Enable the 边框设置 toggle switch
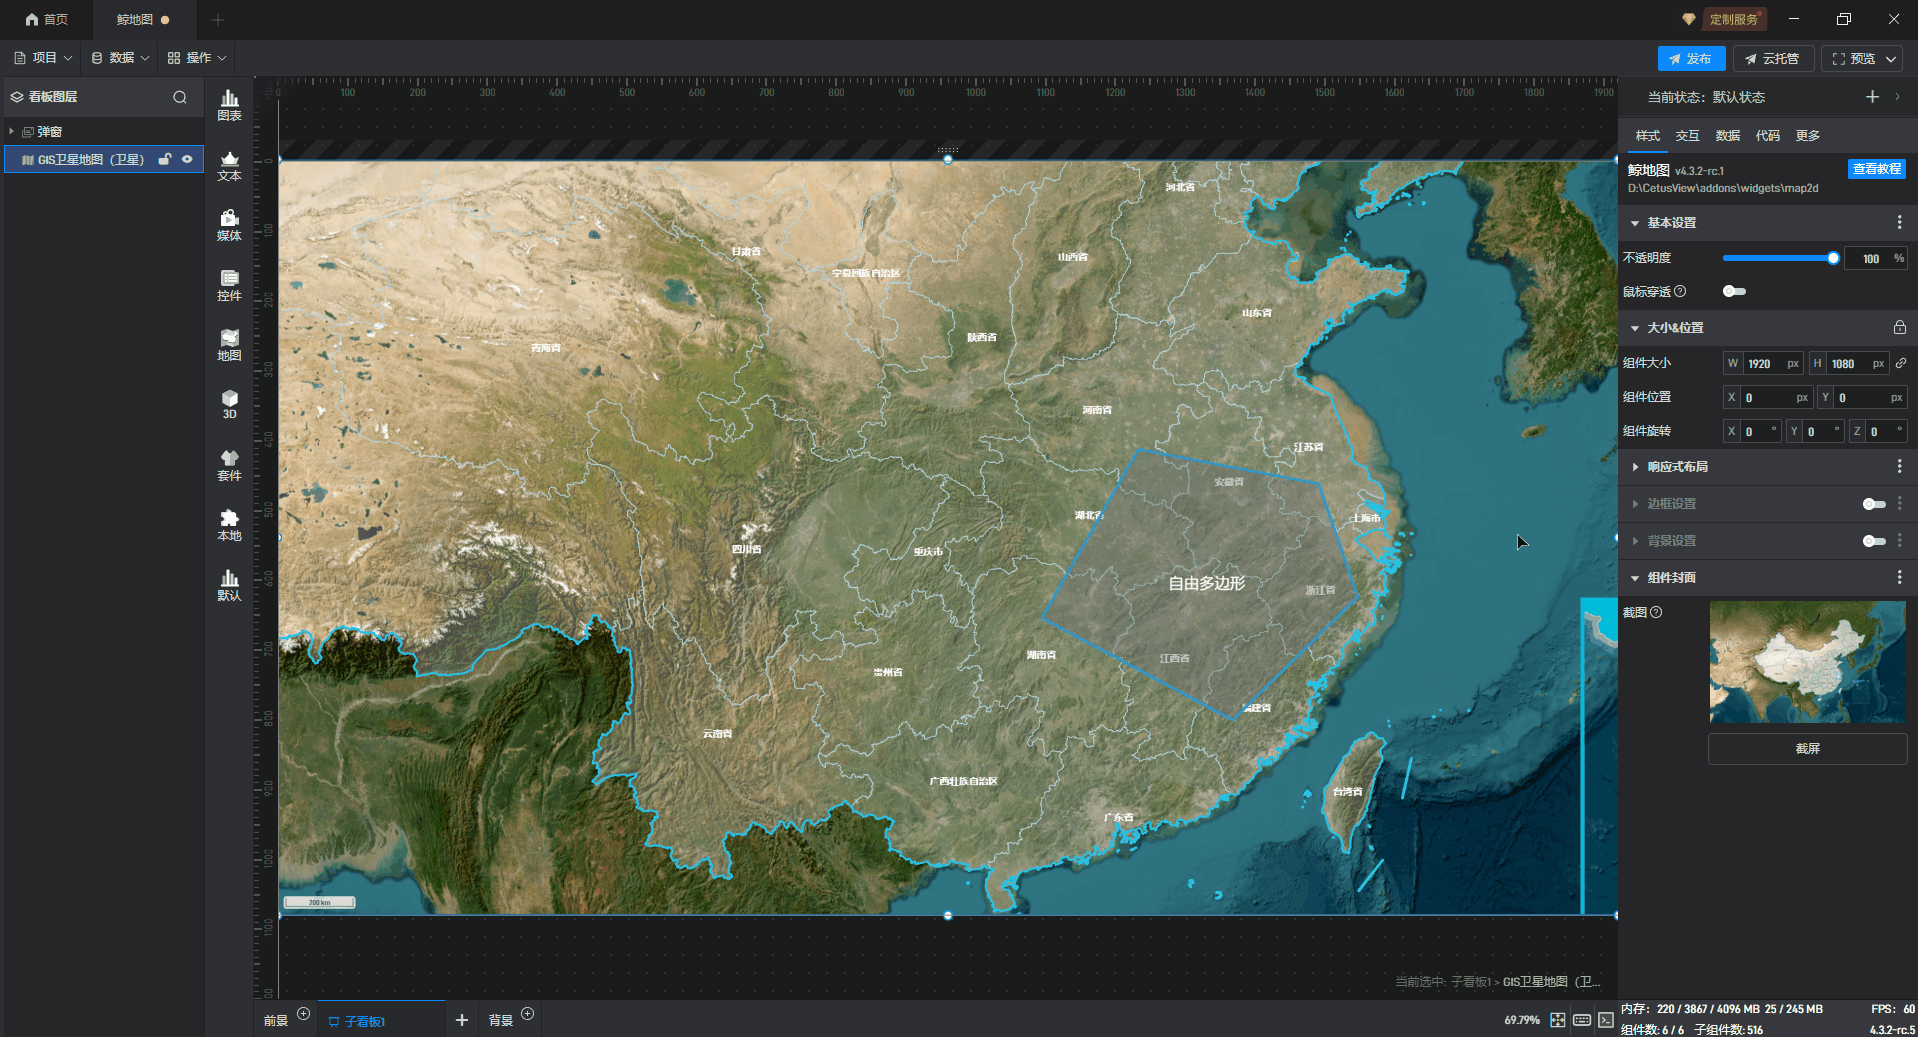The width and height of the screenshot is (1918, 1037). coord(1874,504)
